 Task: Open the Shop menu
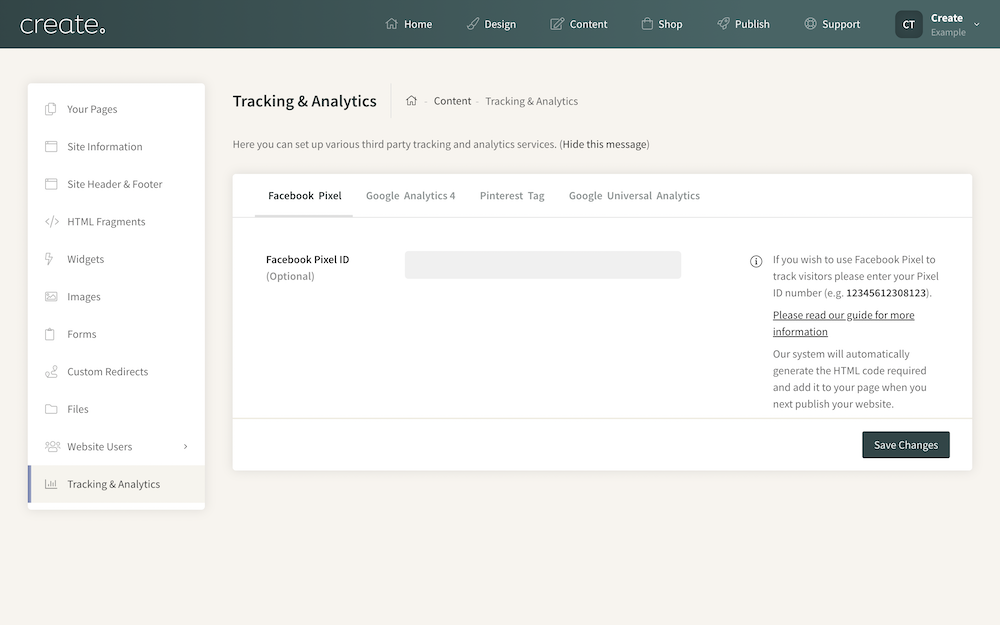point(670,24)
